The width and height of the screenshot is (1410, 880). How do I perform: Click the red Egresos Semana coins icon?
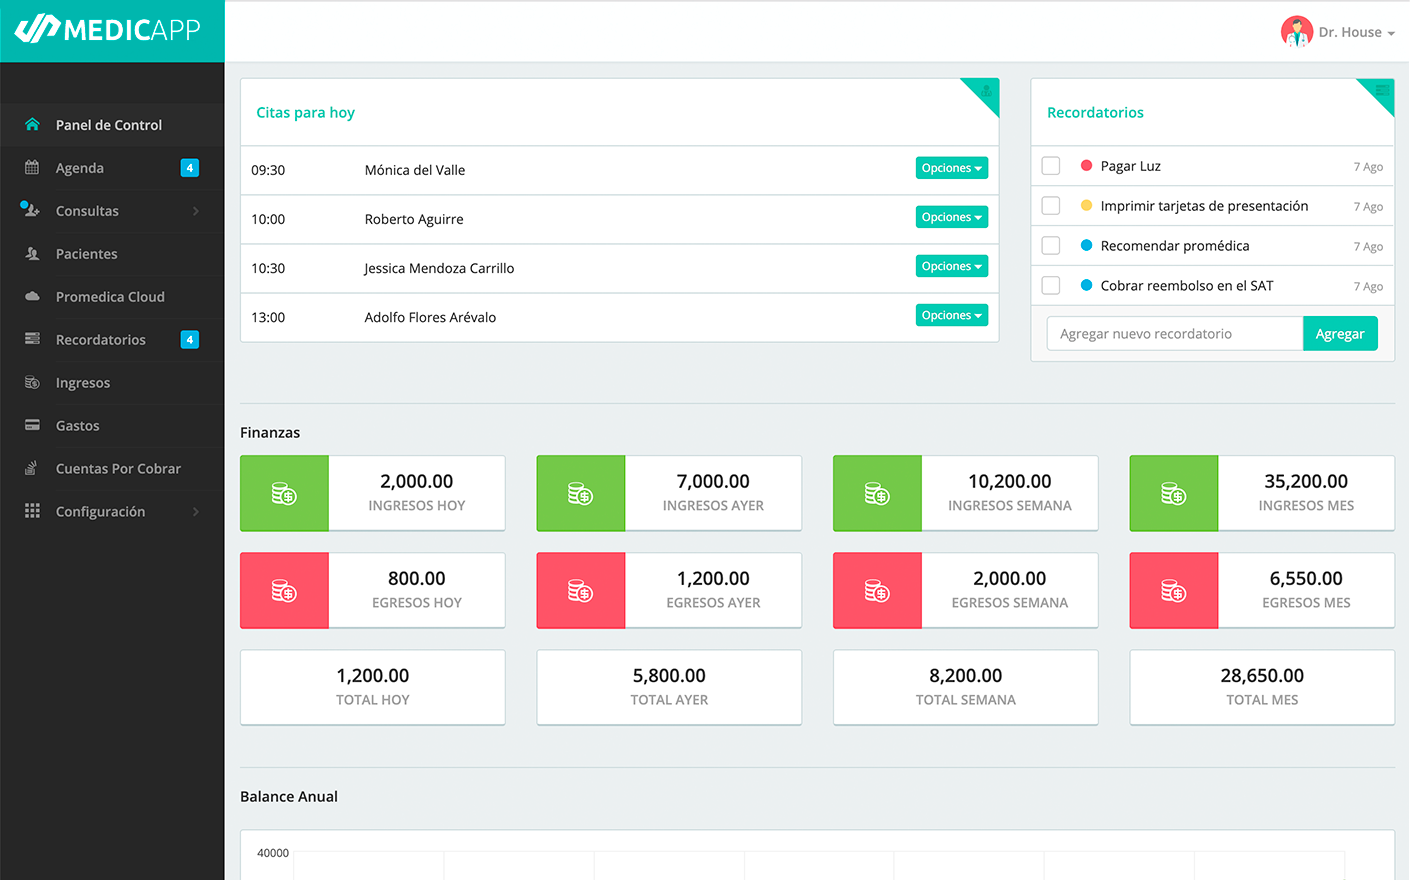877,591
